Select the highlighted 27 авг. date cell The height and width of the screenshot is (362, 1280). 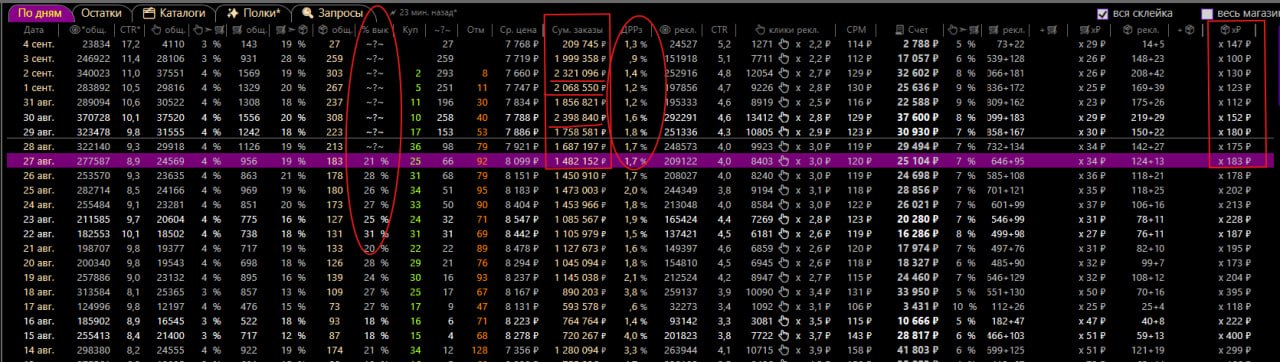40,161
